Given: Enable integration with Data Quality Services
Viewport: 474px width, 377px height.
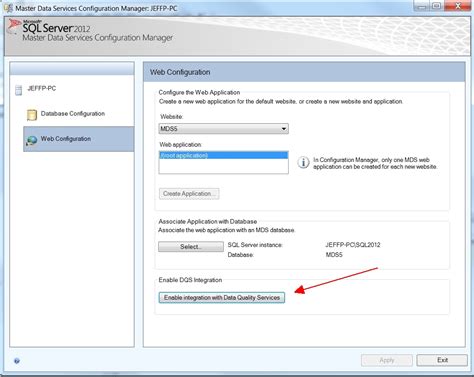Looking at the screenshot, I should 222,298.
